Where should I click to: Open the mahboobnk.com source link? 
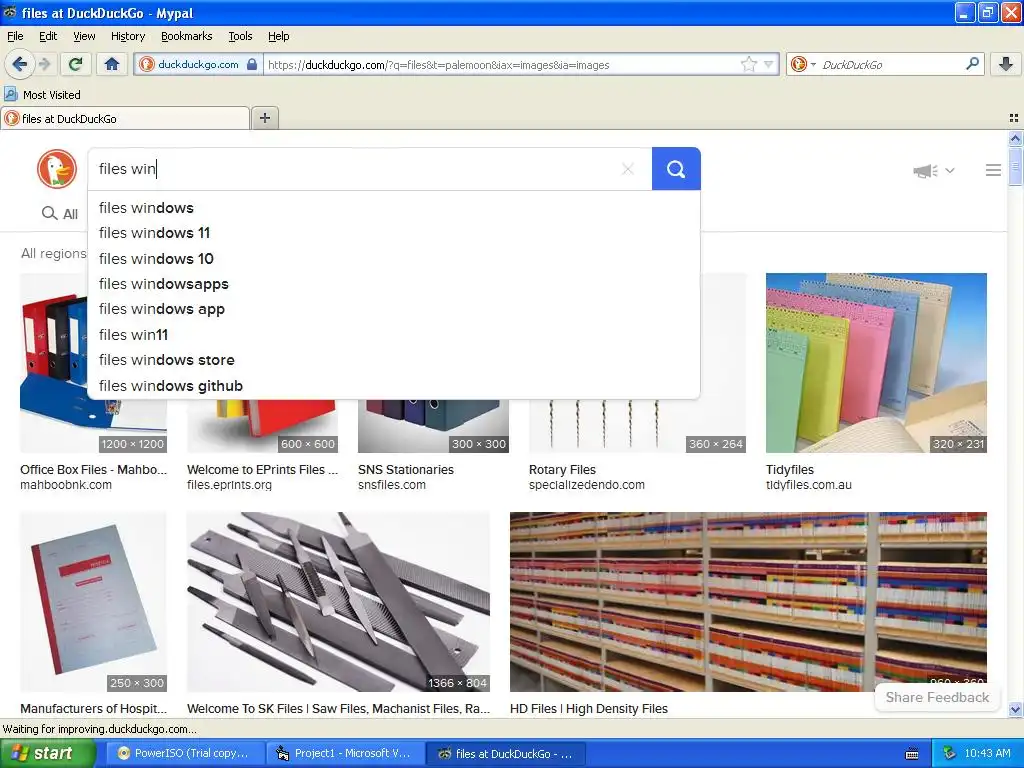[x=66, y=485]
